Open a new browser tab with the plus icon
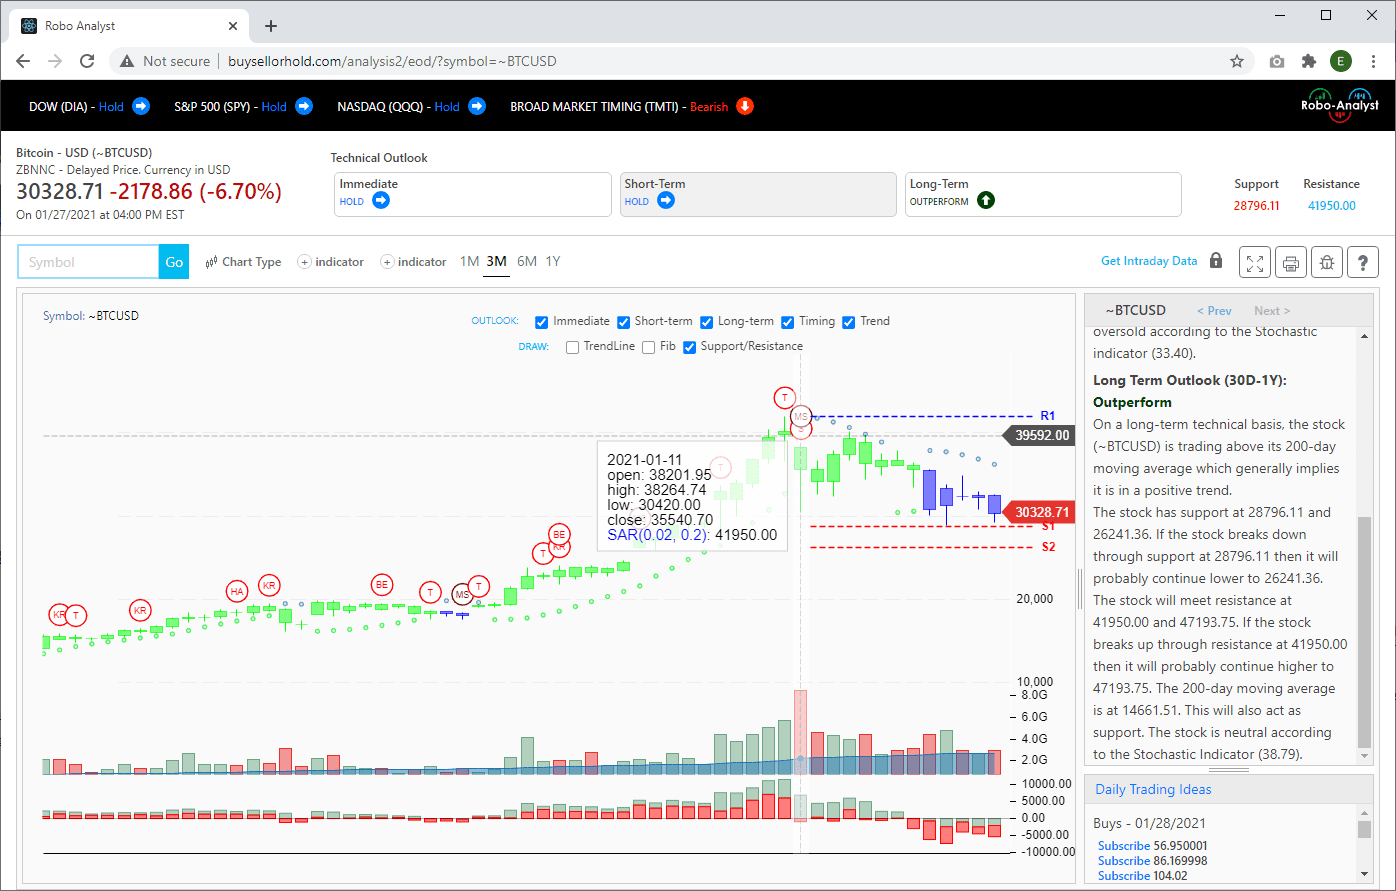 point(271,26)
